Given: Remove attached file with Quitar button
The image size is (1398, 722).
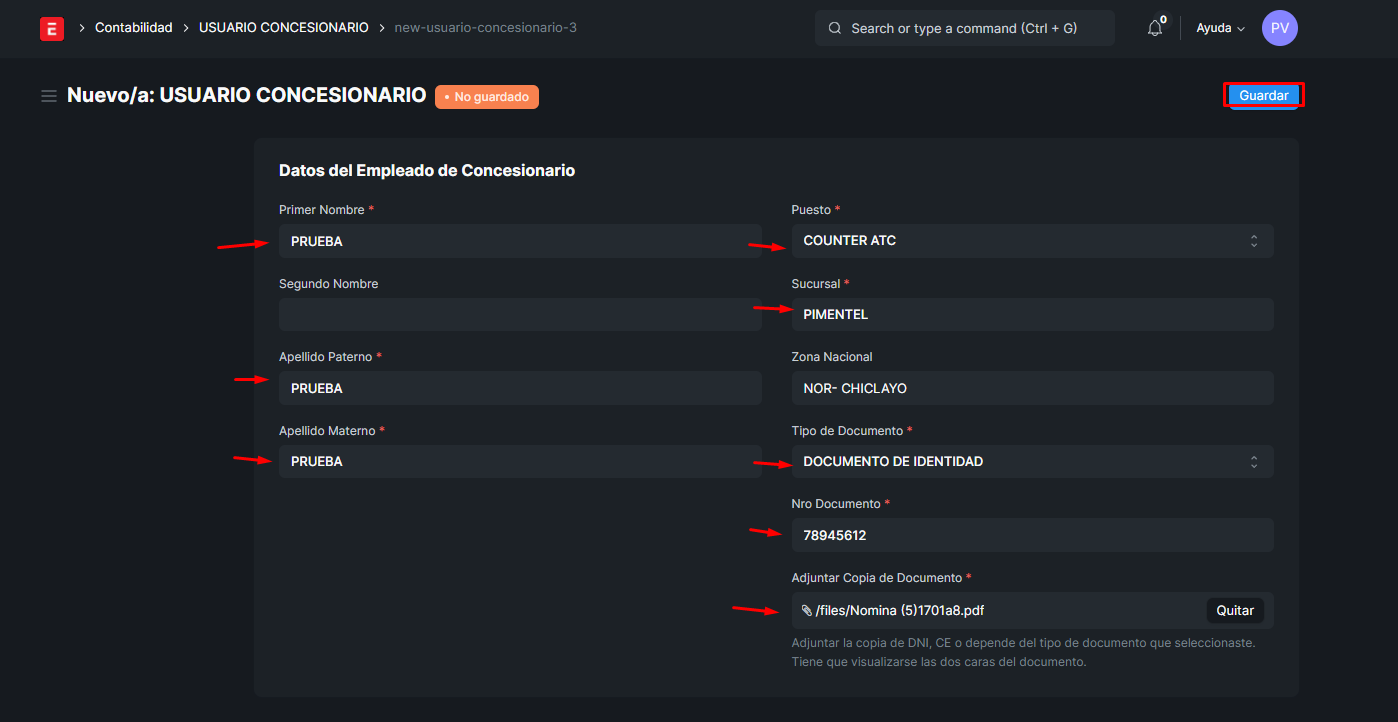Looking at the screenshot, I should click(x=1235, y=610).
